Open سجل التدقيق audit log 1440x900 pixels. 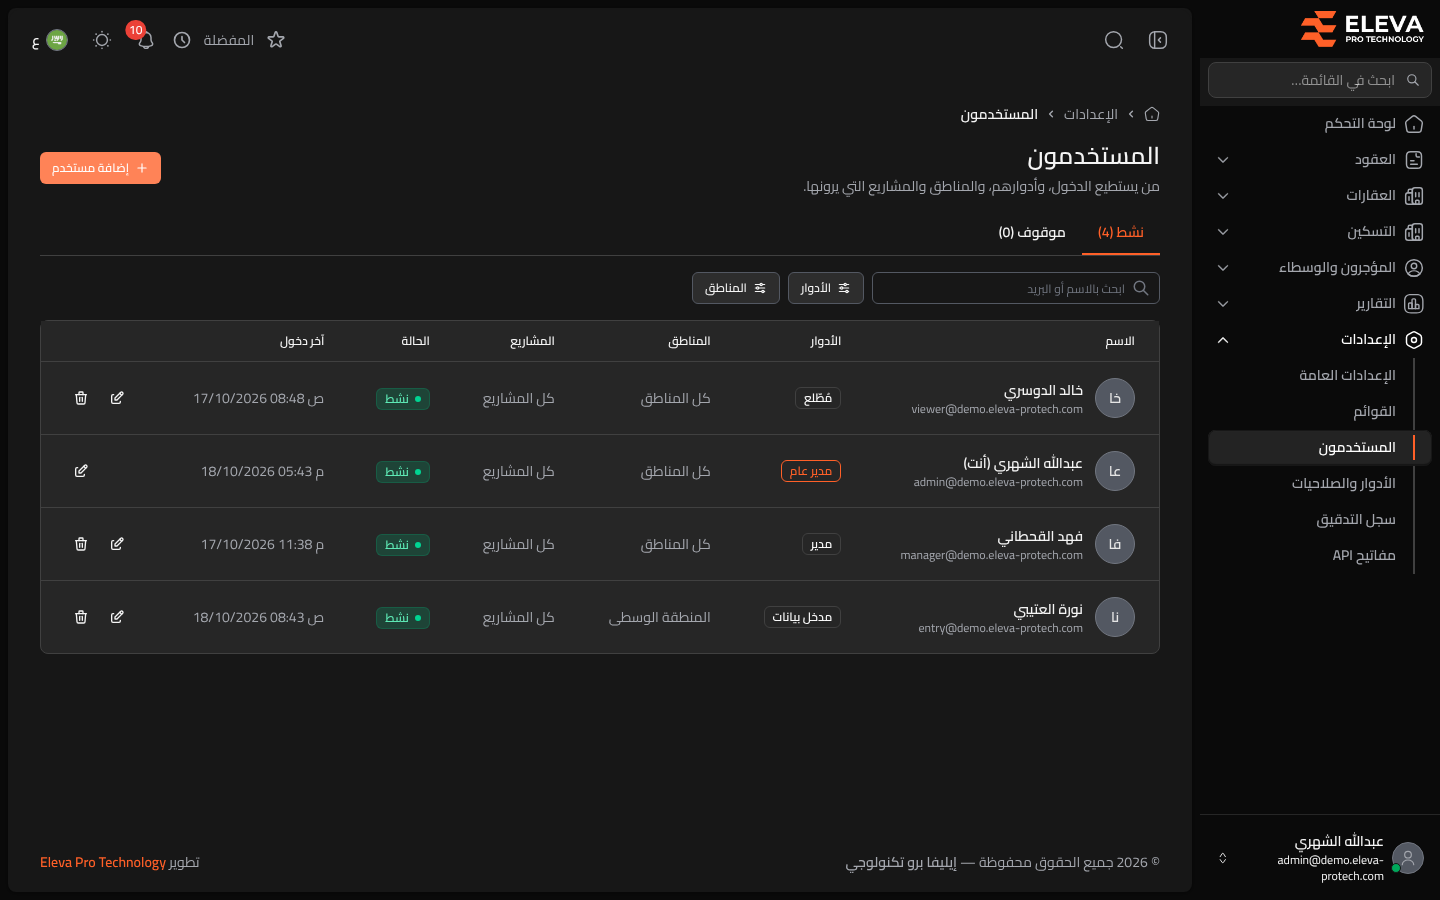[1356, 519]
